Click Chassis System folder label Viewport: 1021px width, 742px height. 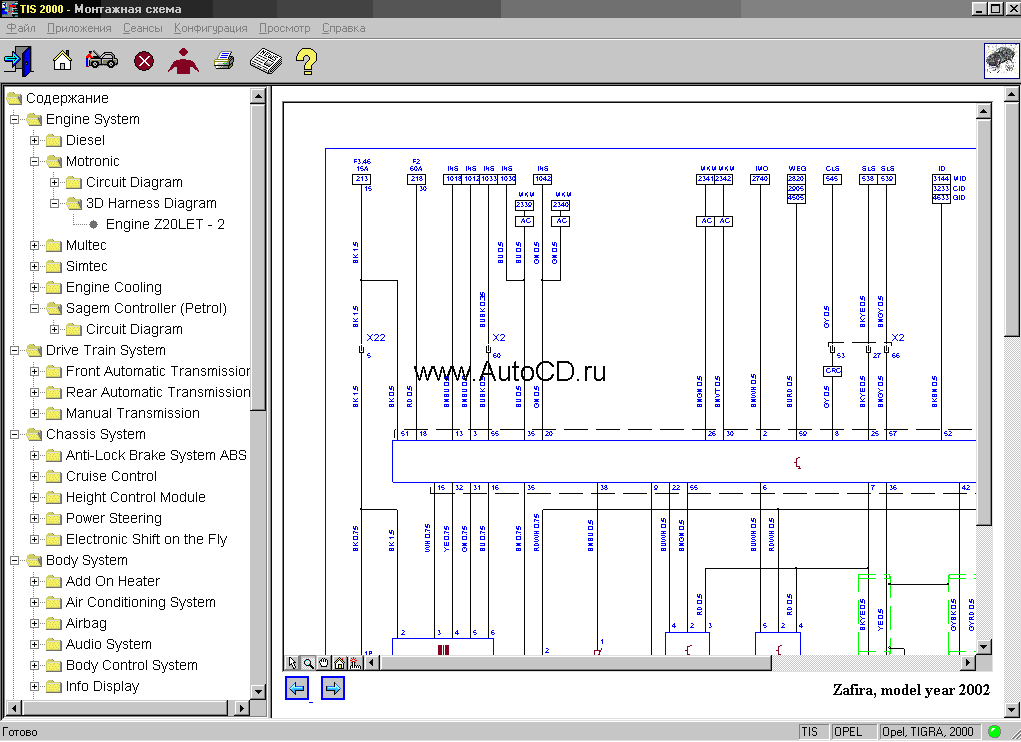[x=95, y=434]
